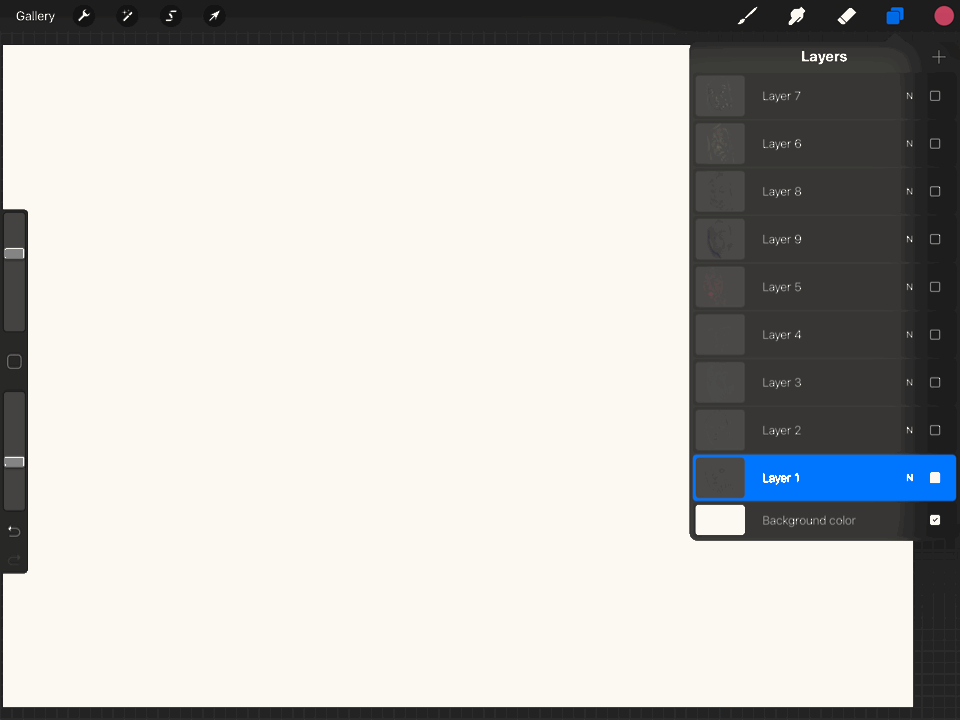This screenshot has height=720, width=960.
Task: Activate the Selection tool
Action: 171,16
